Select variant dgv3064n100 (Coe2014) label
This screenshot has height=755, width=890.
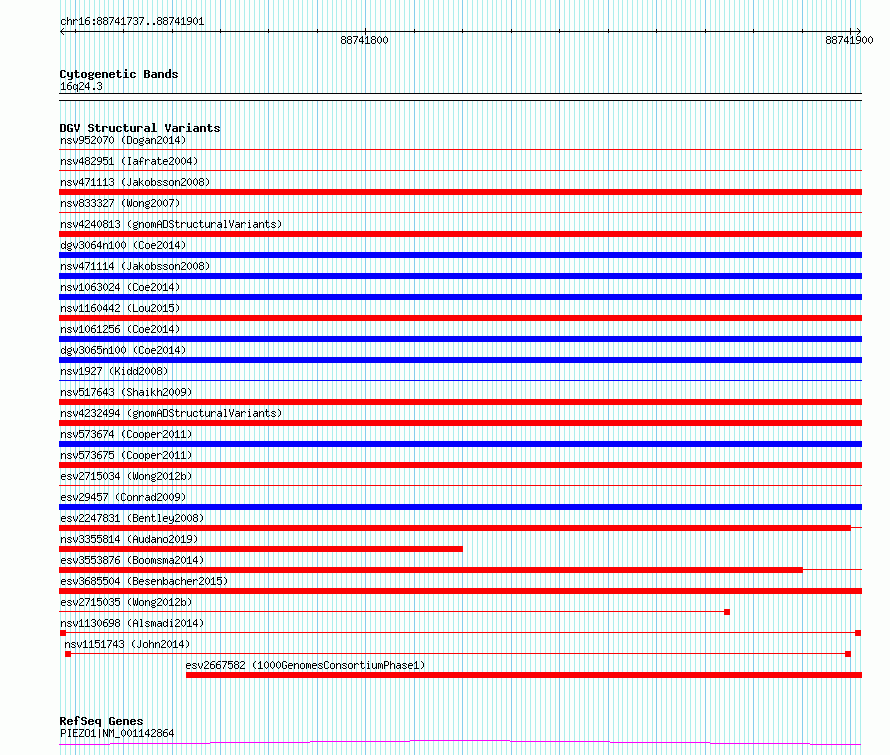pyautogui.click(x=123, y=245)
